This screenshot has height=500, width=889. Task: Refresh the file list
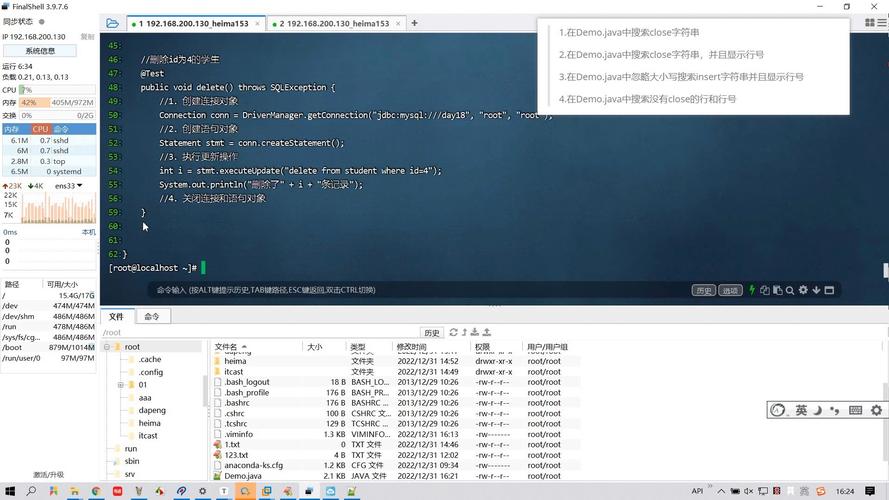454,332
